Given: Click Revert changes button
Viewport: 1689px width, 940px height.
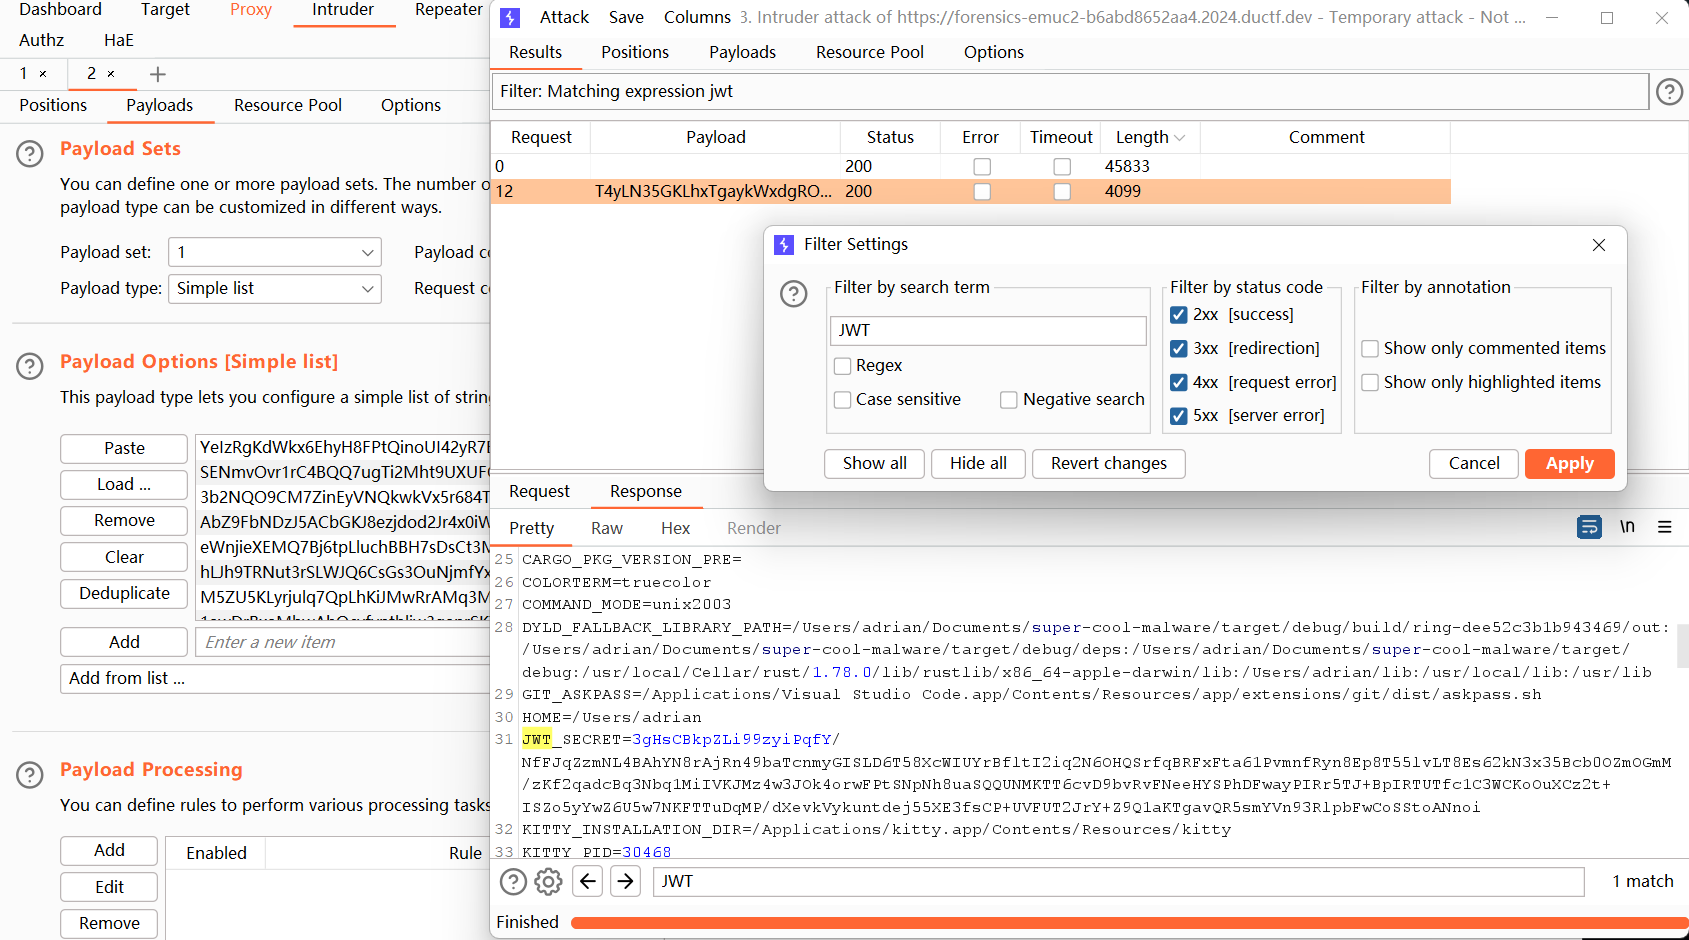Looking at the screenshot, I should (x=1109, y=464).
